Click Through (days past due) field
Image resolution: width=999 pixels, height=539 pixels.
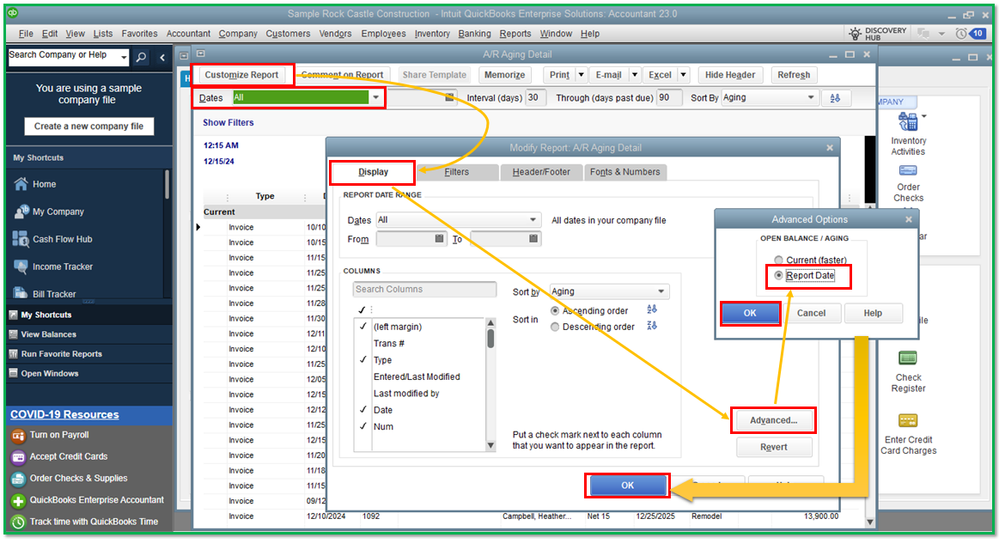(668, 97)
